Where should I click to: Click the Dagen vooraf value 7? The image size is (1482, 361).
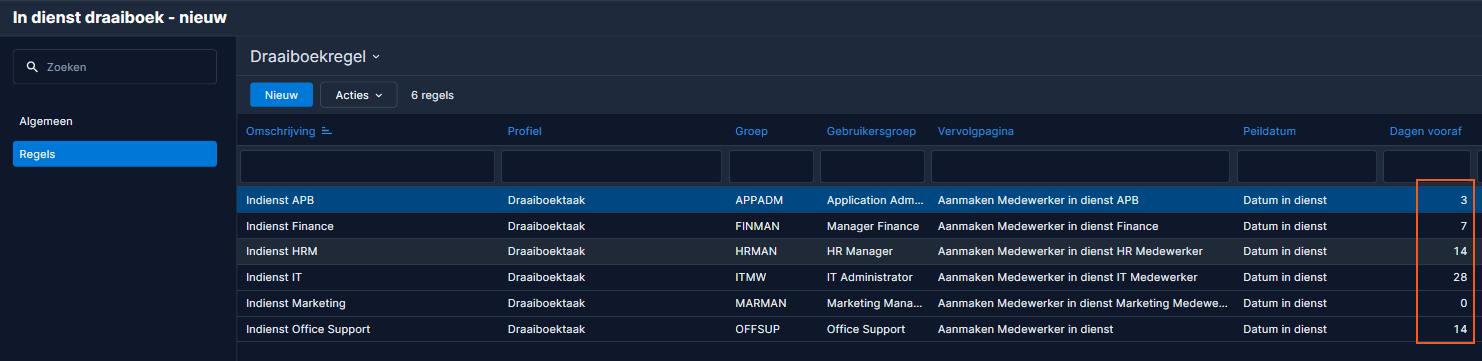(x=1464, y=226)
